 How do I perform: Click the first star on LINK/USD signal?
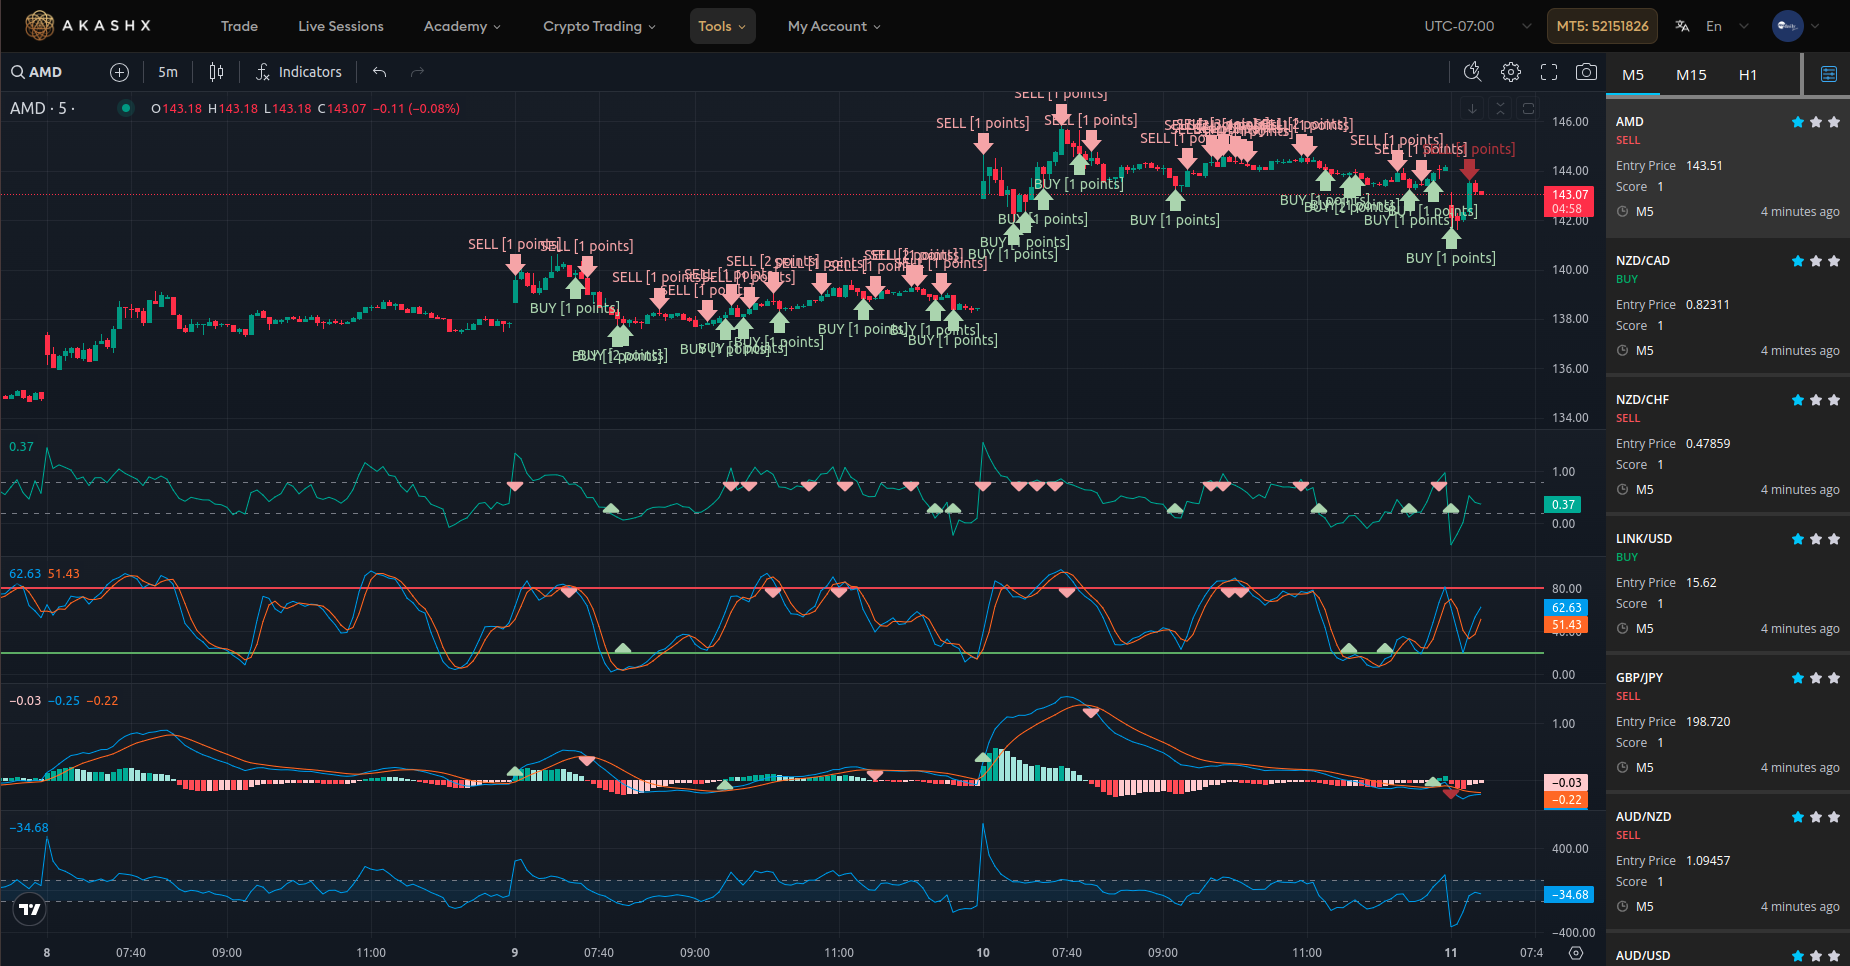coord(1798,539)
